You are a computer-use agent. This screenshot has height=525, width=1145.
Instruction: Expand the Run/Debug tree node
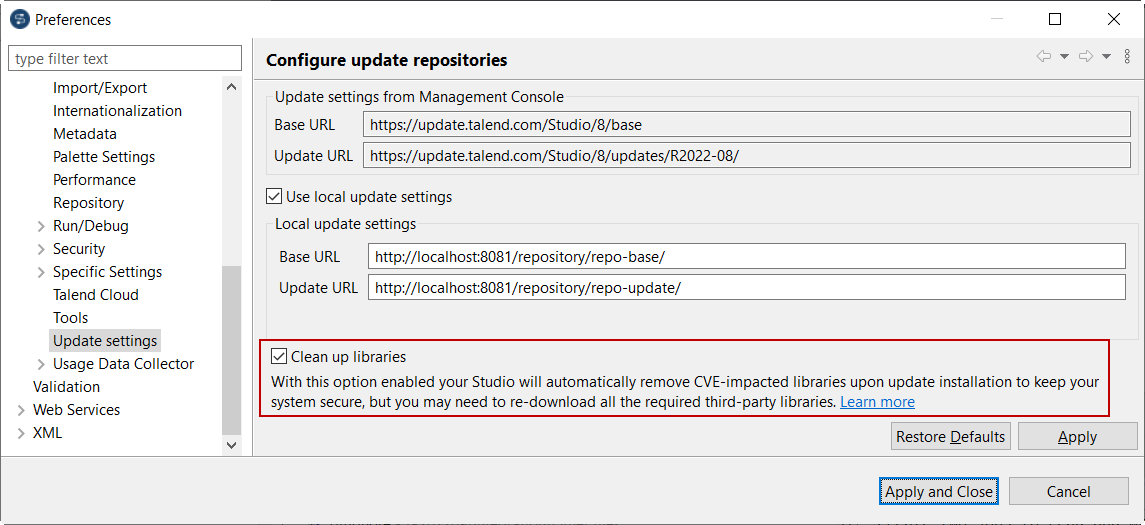coord(41,226)
